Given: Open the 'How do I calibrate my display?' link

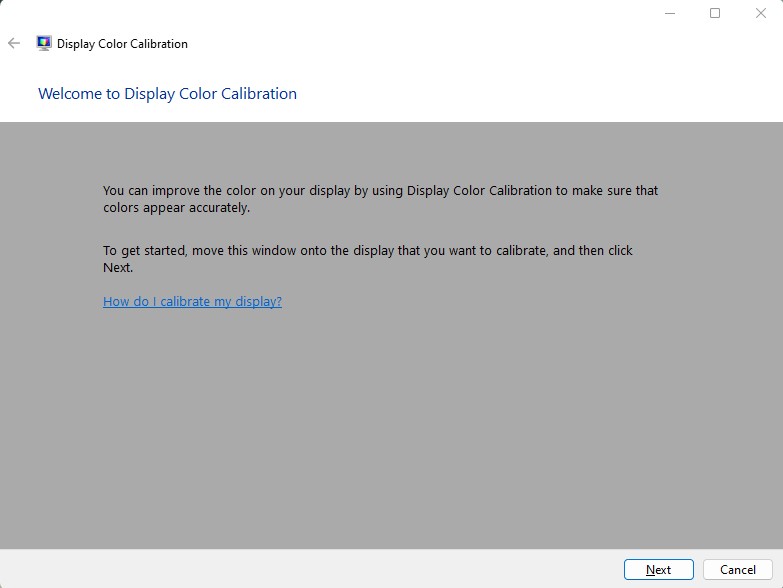Looking at the screenshot, I should [192, 301].
